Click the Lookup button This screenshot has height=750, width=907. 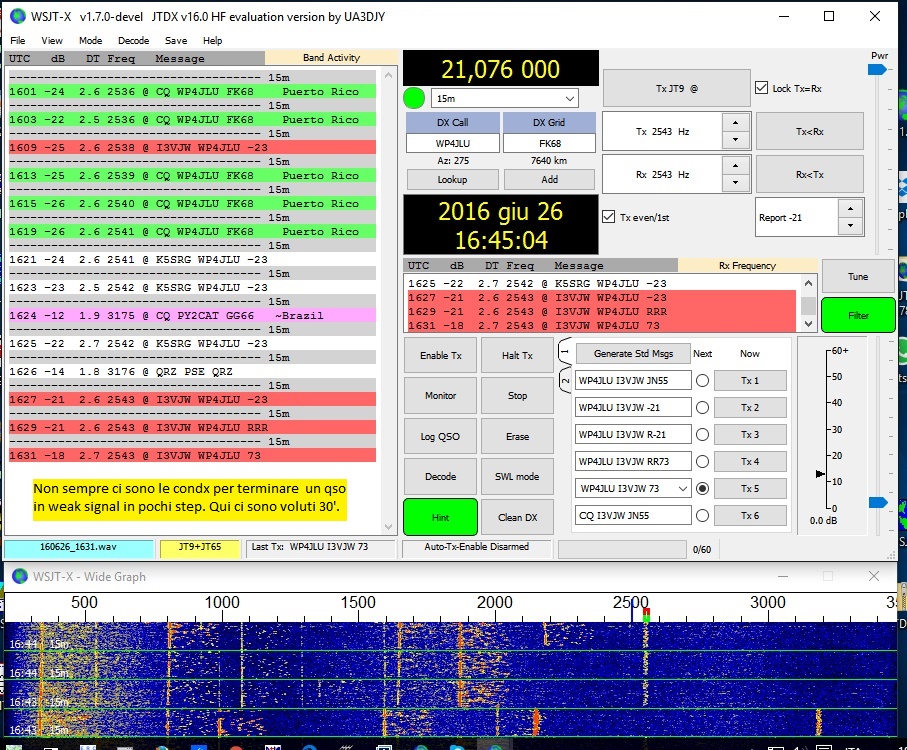point(452,179)
